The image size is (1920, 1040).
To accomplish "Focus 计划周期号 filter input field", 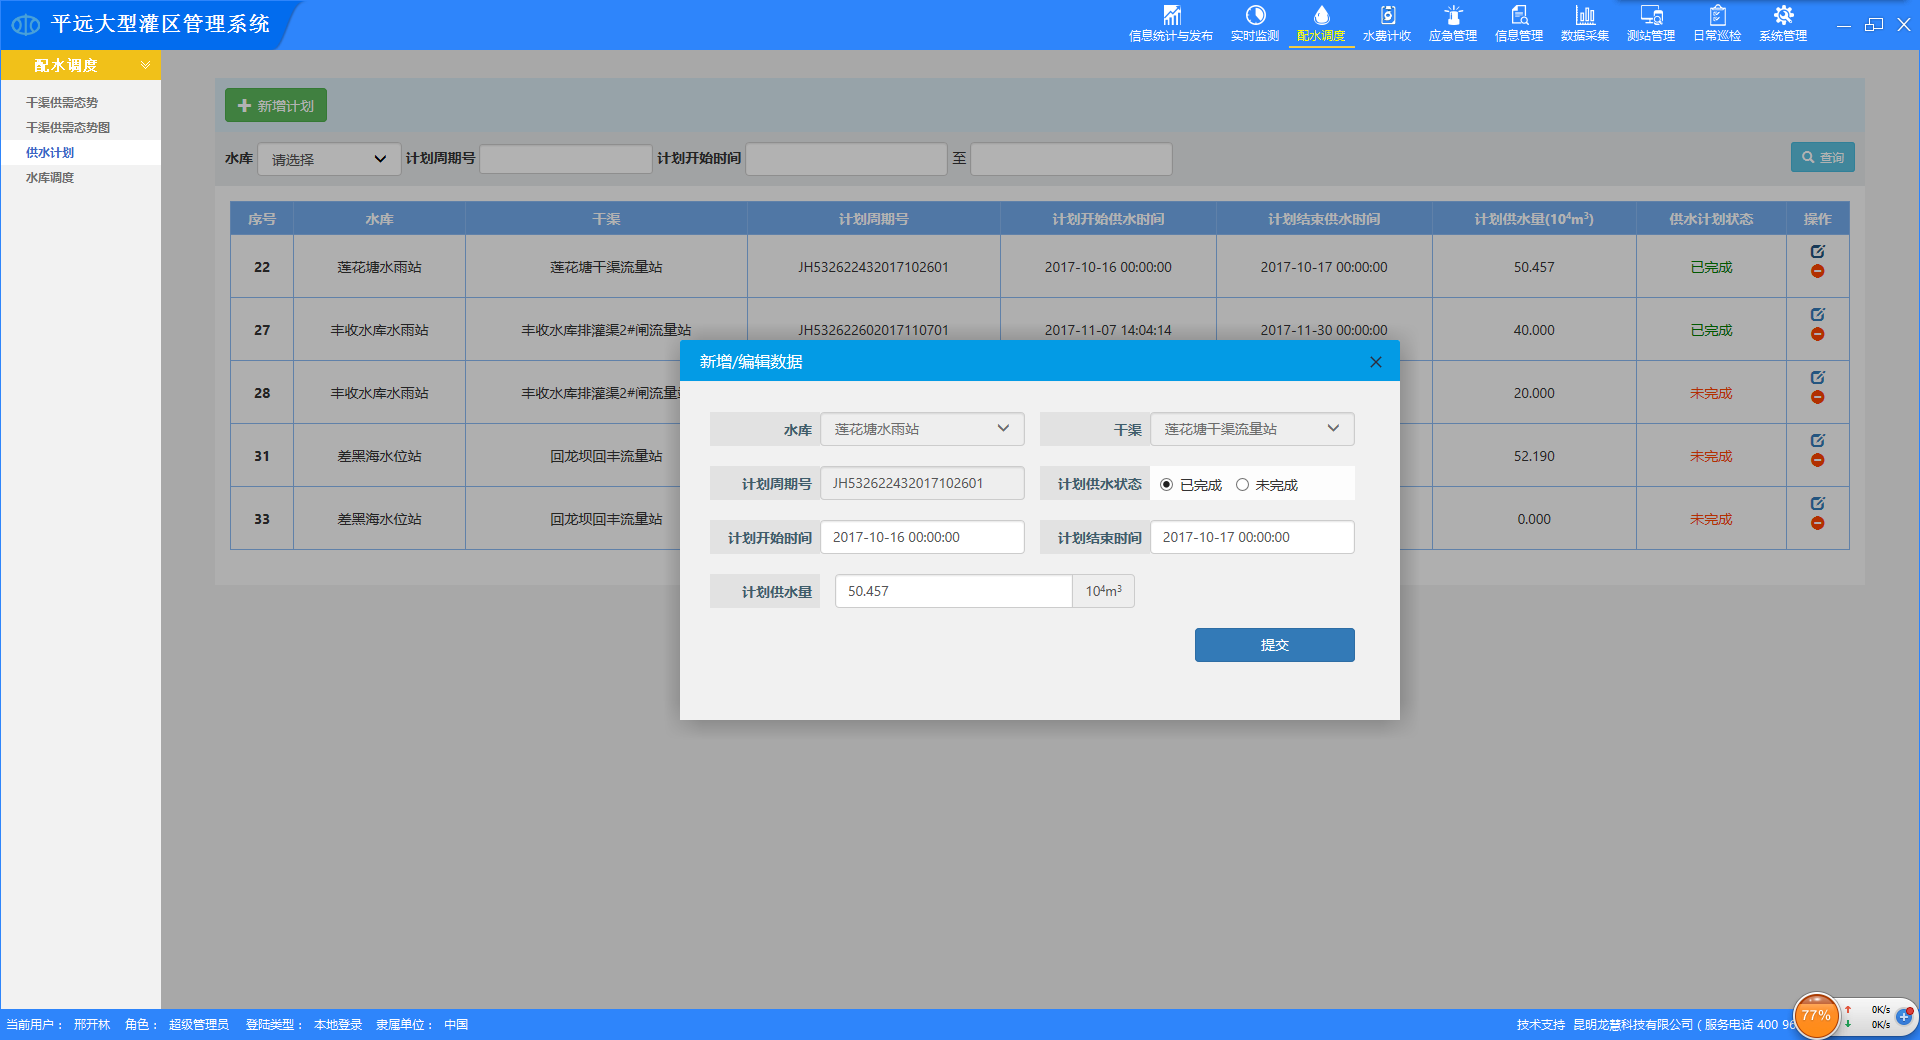I will [x=566, y=159].
